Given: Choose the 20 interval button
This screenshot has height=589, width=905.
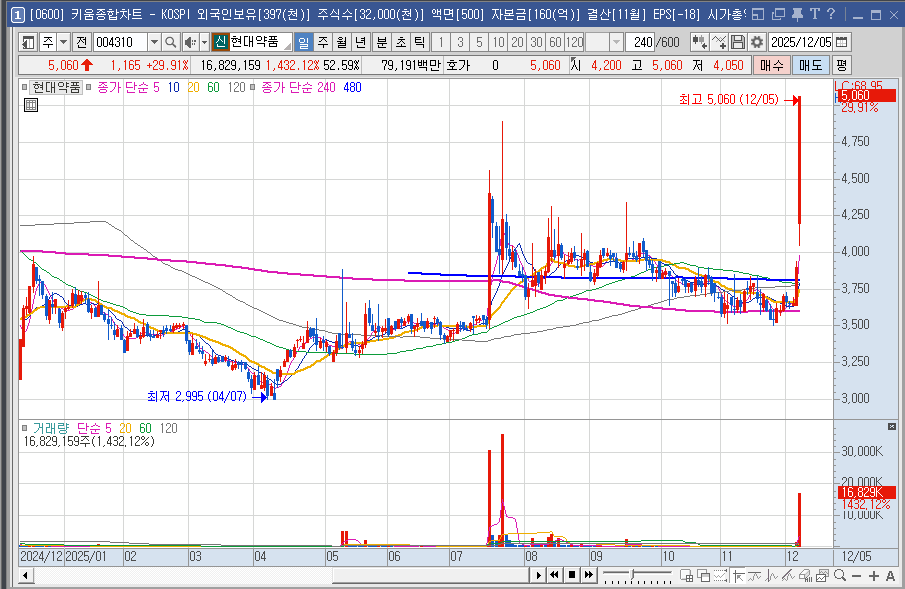Looking at the screenshot, I should (x=517, y=42).
